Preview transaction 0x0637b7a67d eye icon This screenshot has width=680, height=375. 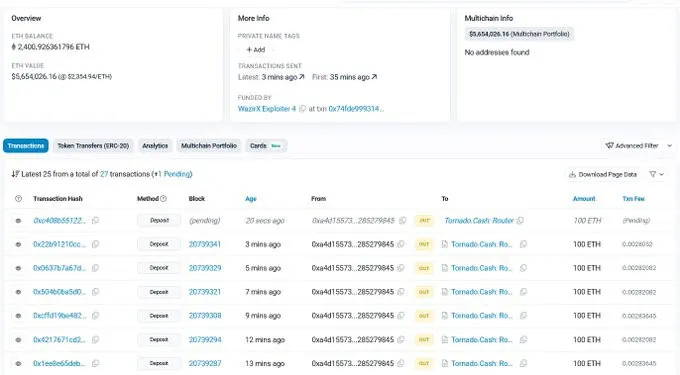[18, 268]
